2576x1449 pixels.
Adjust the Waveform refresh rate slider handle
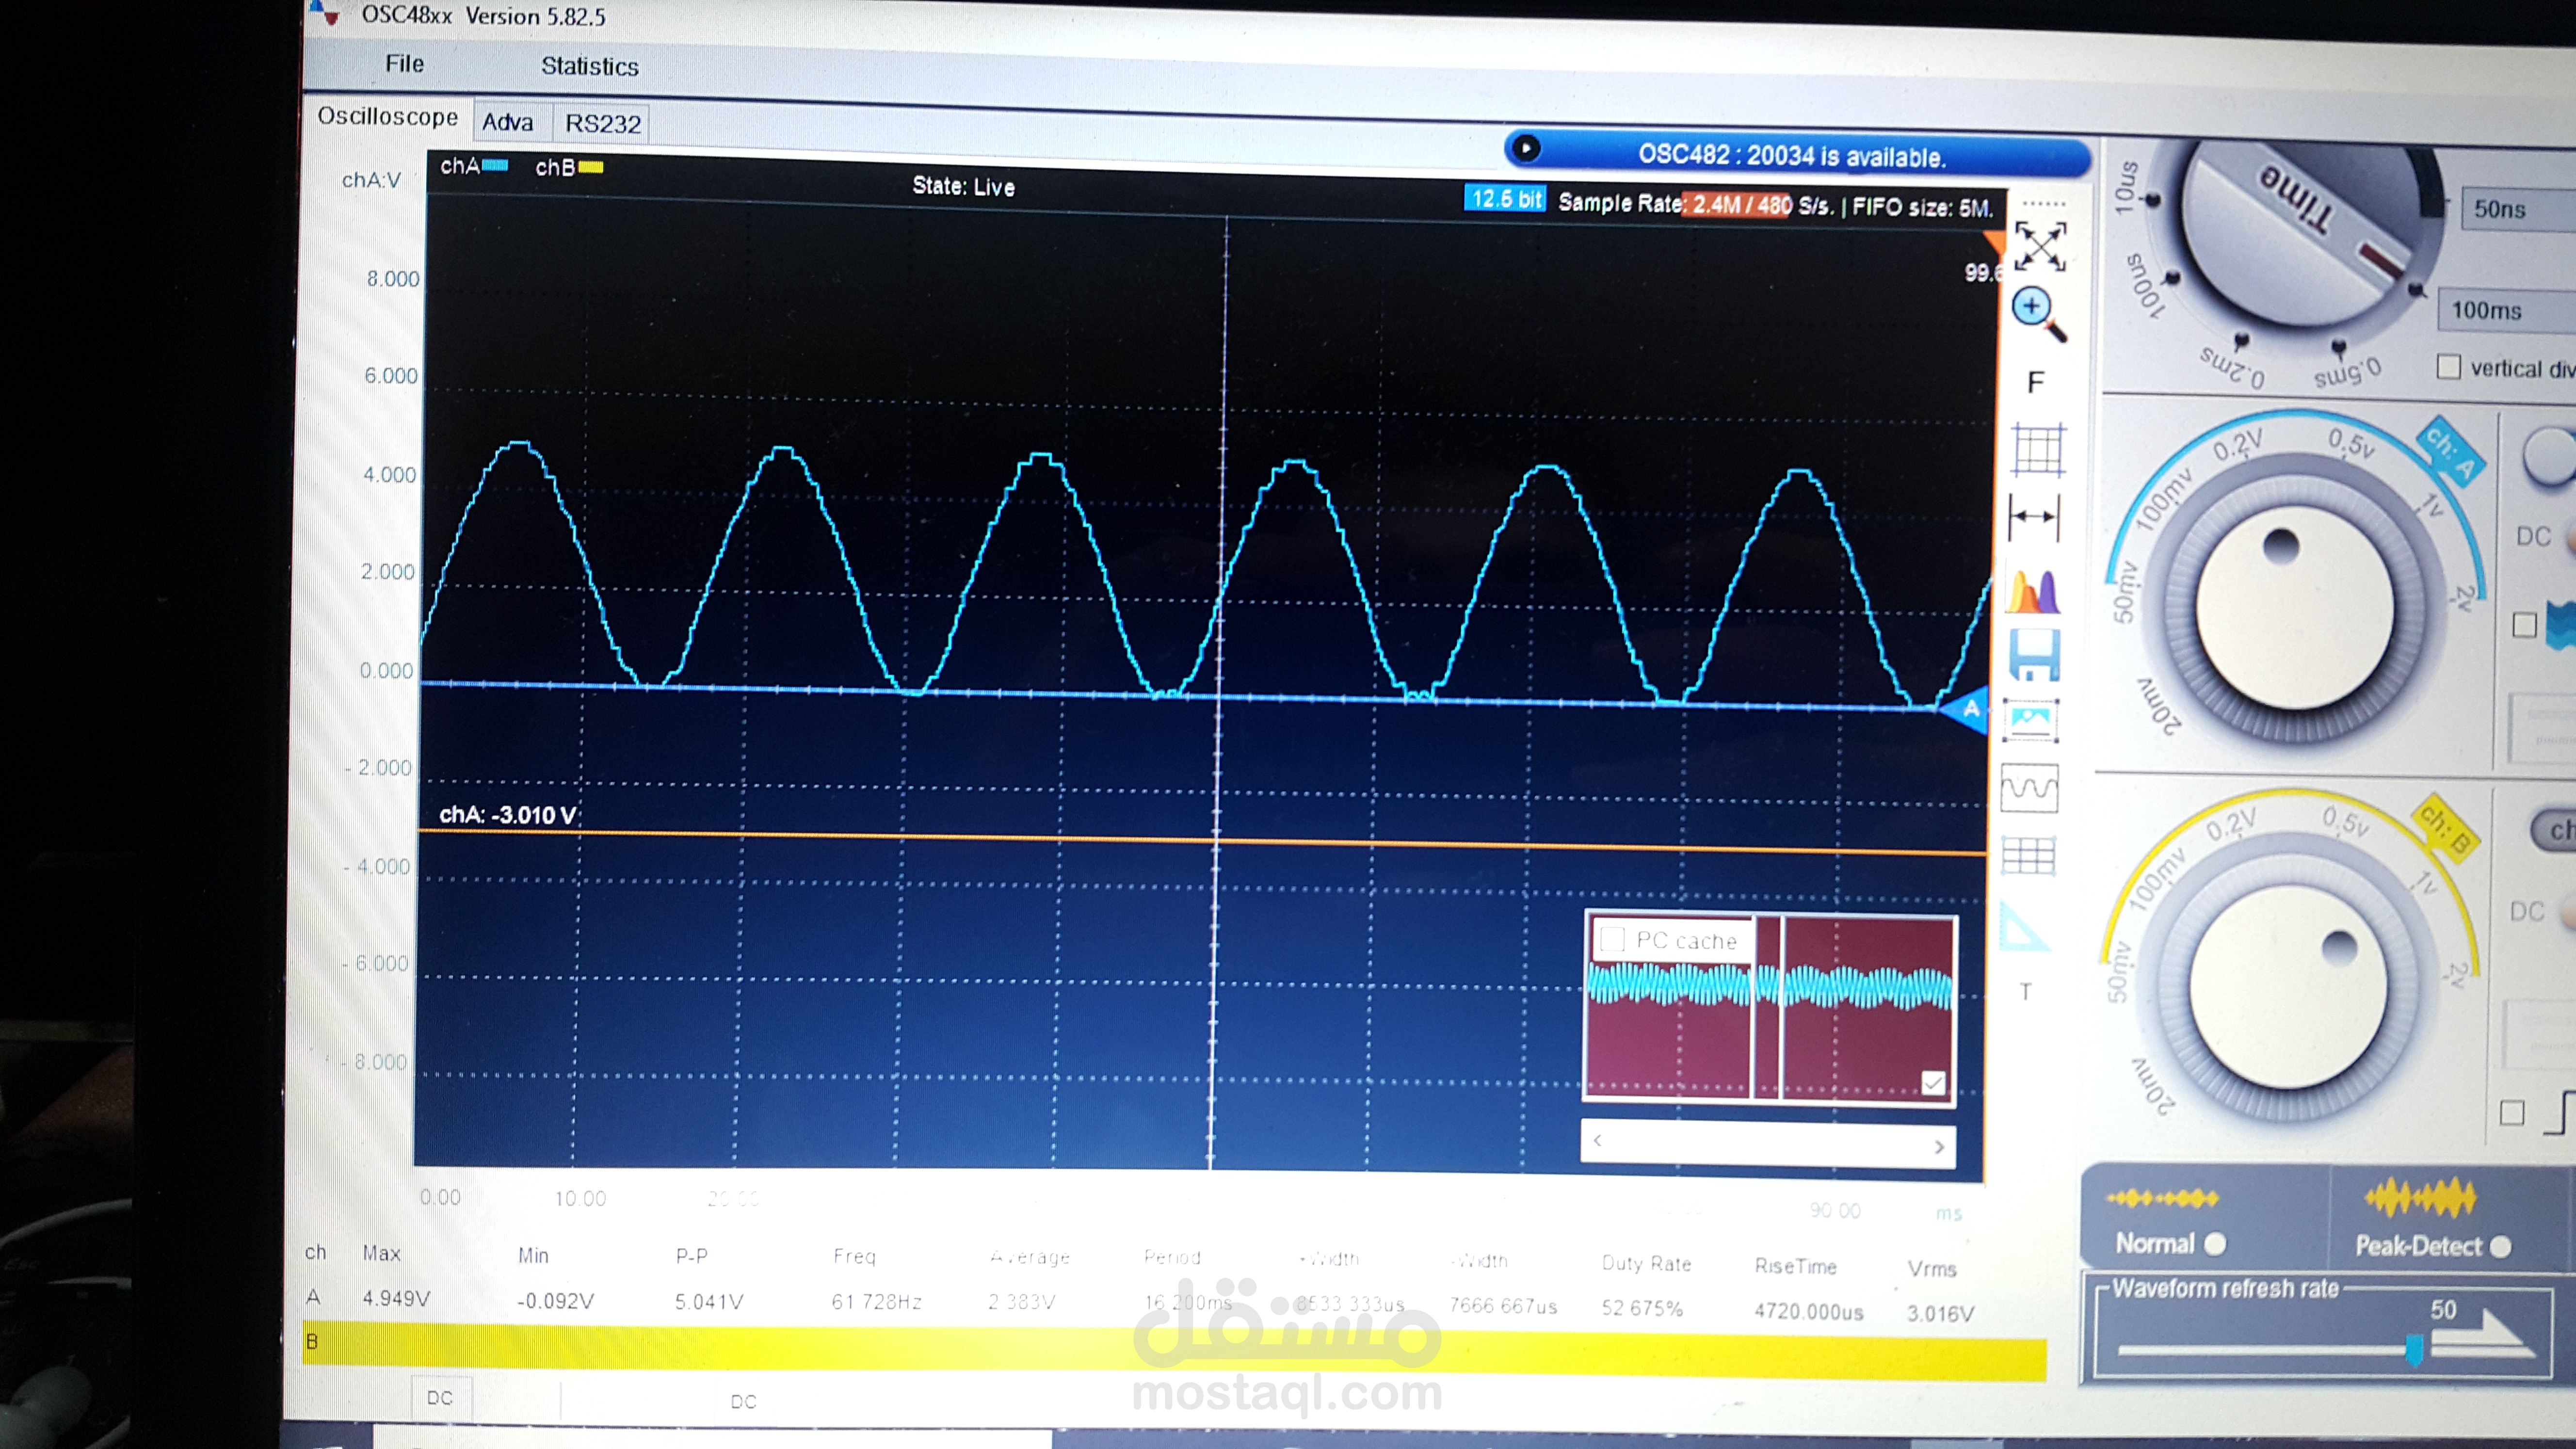[x=2414, y=1349]
